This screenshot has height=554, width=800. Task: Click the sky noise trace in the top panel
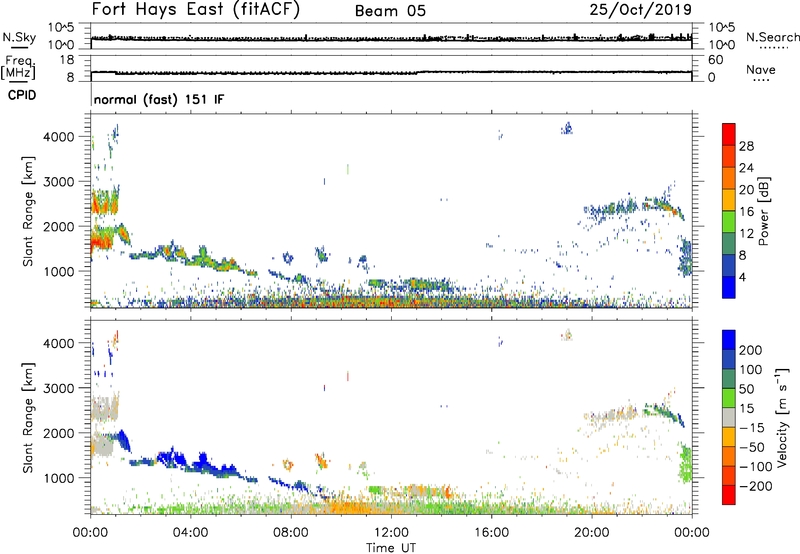[x=391, y=38]
